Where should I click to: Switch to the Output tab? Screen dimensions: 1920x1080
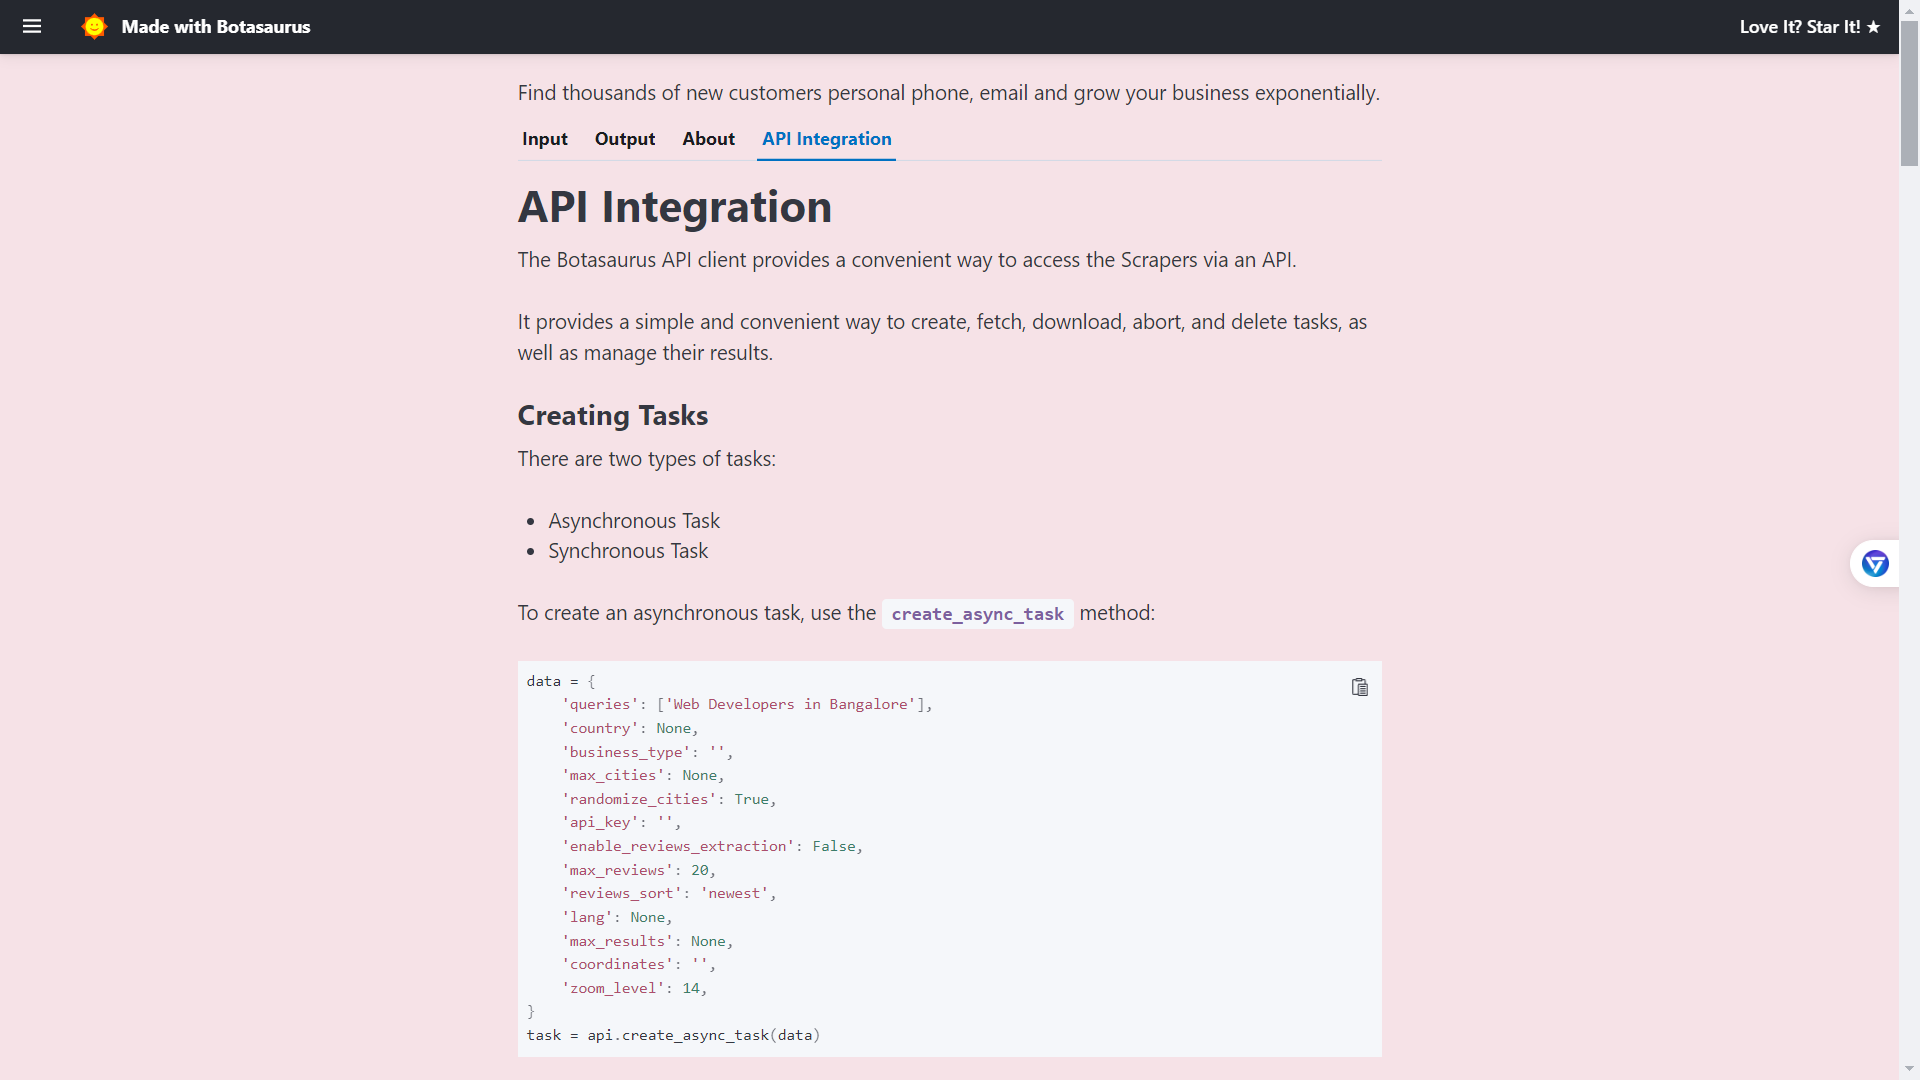click(x=625, y=138)
